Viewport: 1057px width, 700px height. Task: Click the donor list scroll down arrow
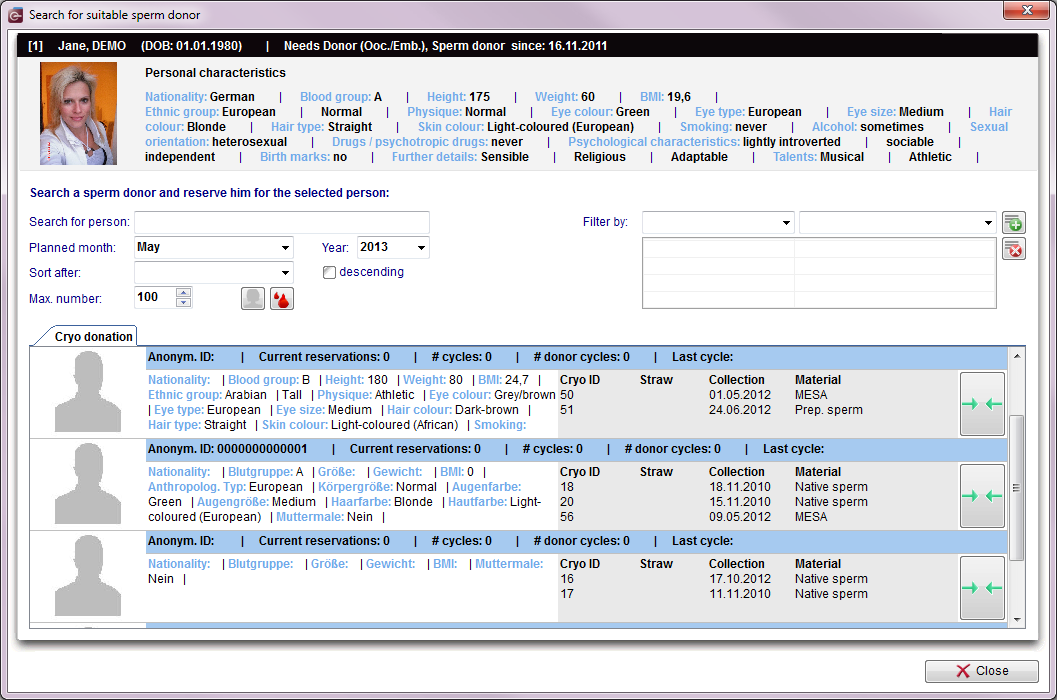click(1017, 620)
